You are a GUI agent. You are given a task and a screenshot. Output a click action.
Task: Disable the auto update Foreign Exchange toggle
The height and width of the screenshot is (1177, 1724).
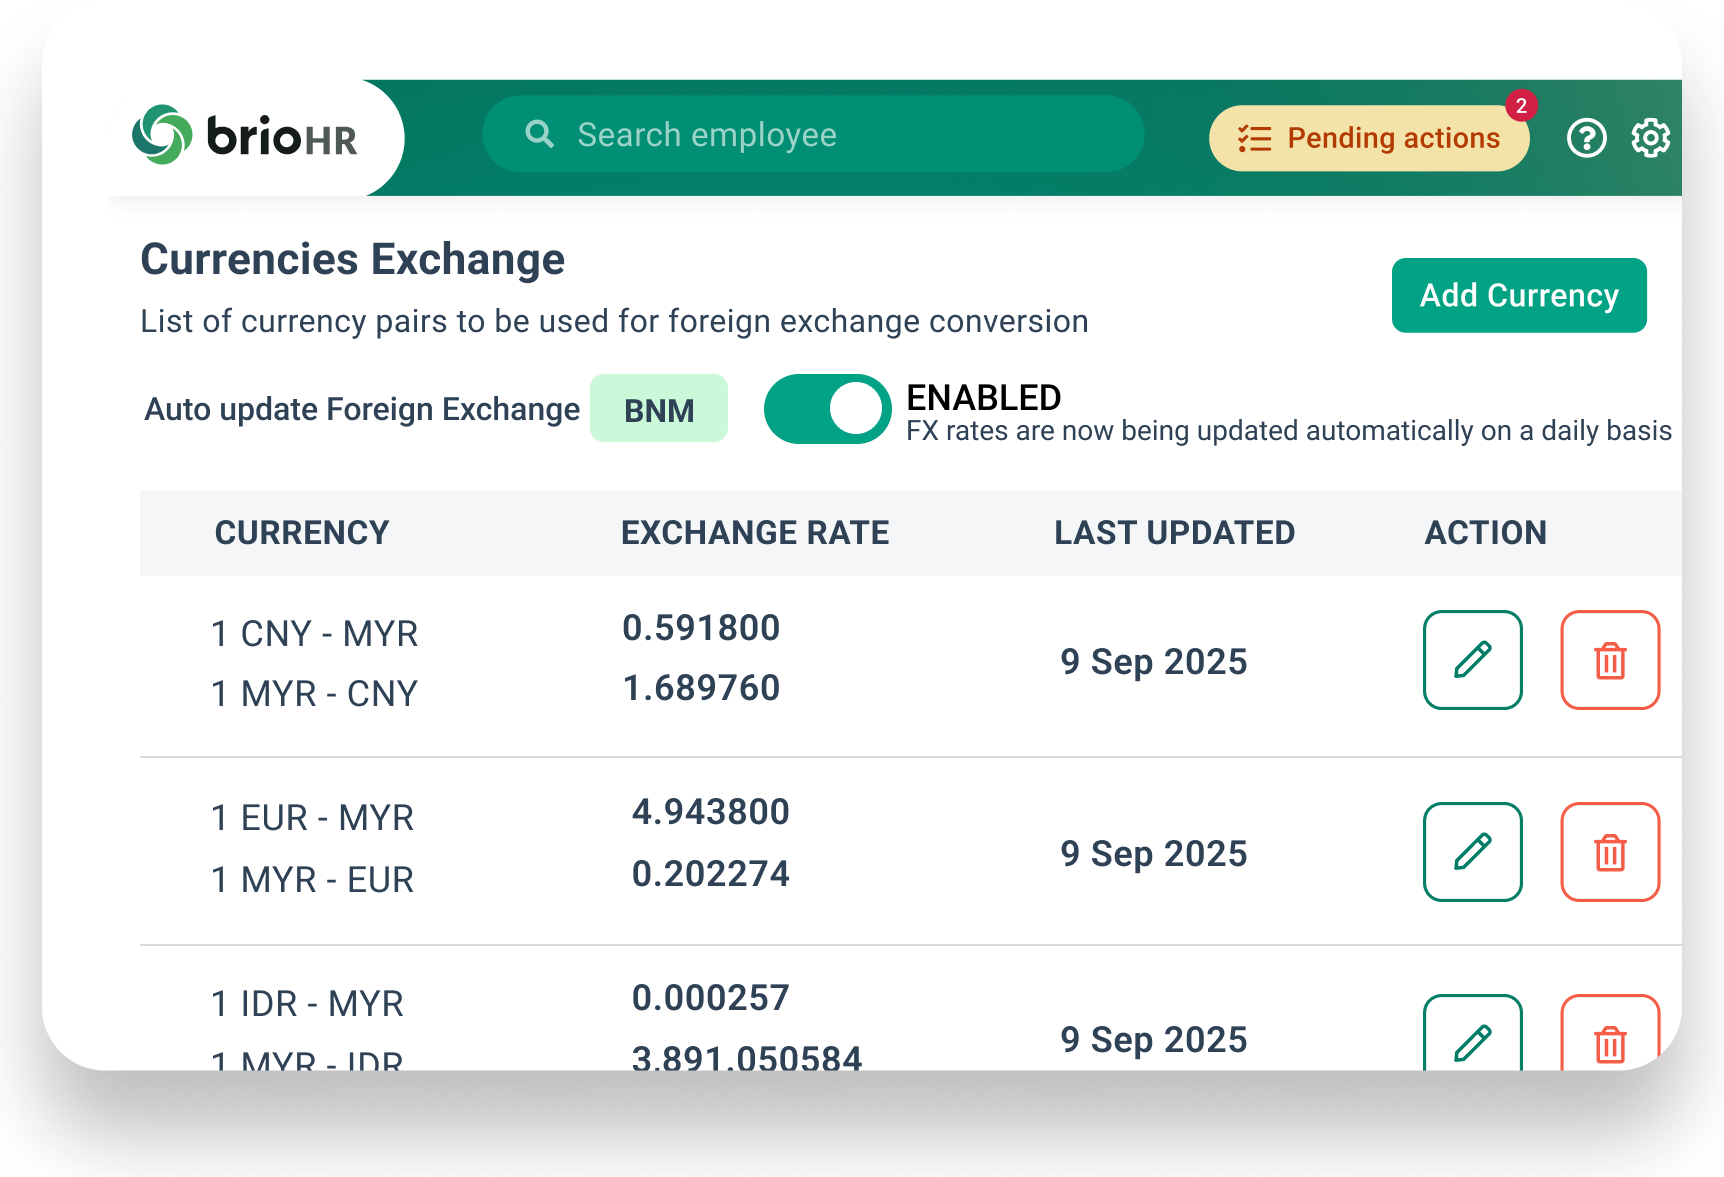pos(827,409)
